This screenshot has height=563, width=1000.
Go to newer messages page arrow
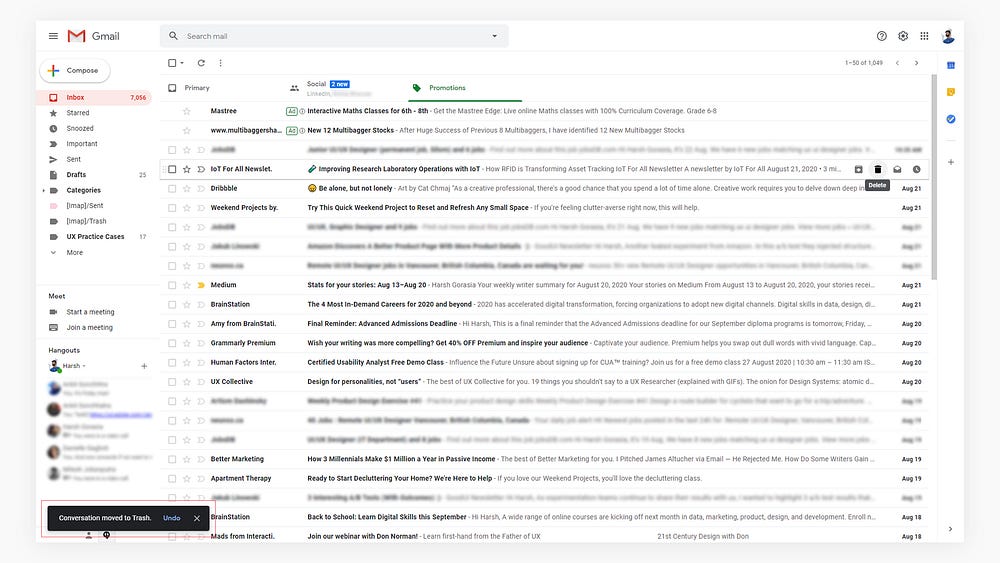coord(897,63)
